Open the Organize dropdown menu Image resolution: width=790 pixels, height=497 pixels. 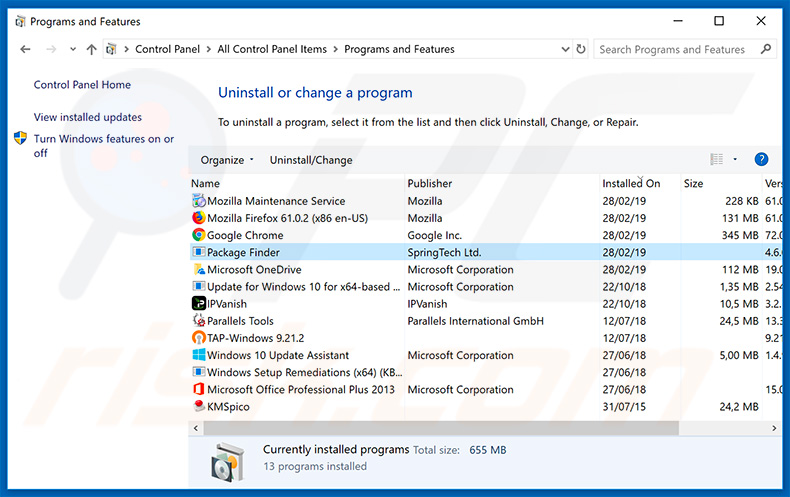(227, 160)
